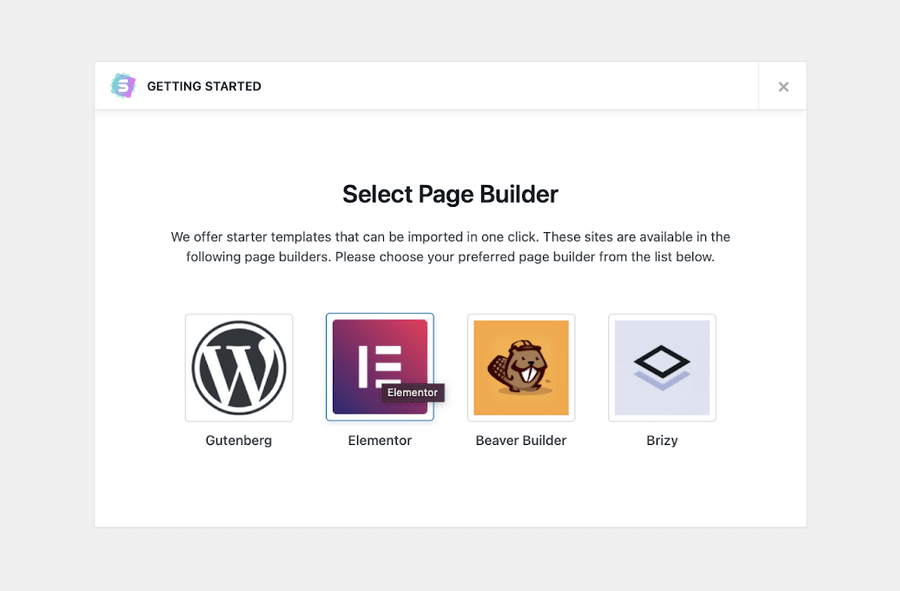
Task: Click the "GETTING STARTED" header title
Action: coord(204,86)
